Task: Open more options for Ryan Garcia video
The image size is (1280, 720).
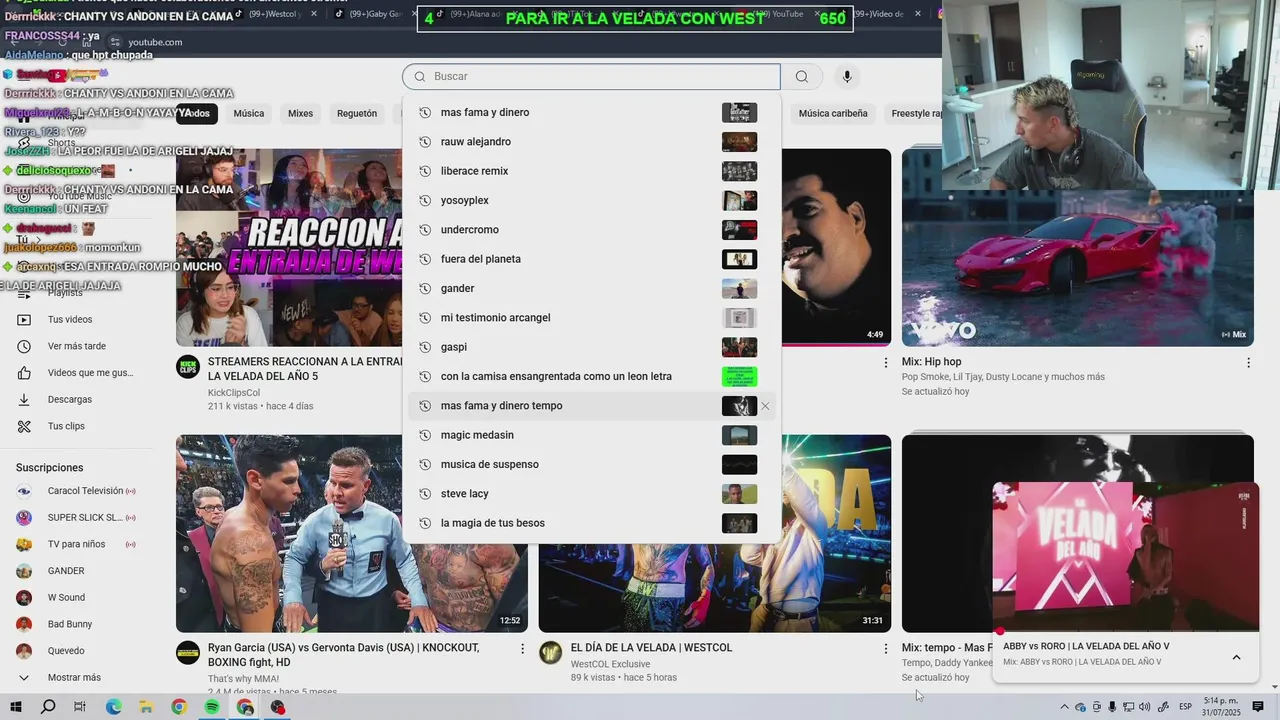Action: click(522, 649)
